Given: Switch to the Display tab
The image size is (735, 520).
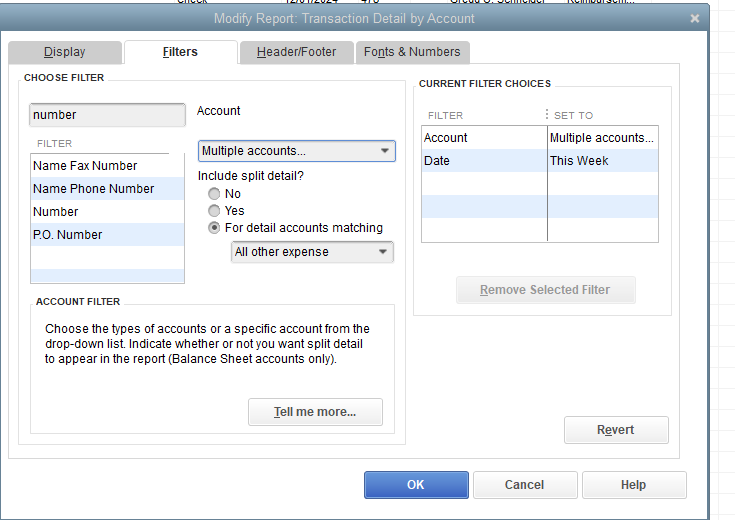Looking at the screenshot, I should pos(65,52).
